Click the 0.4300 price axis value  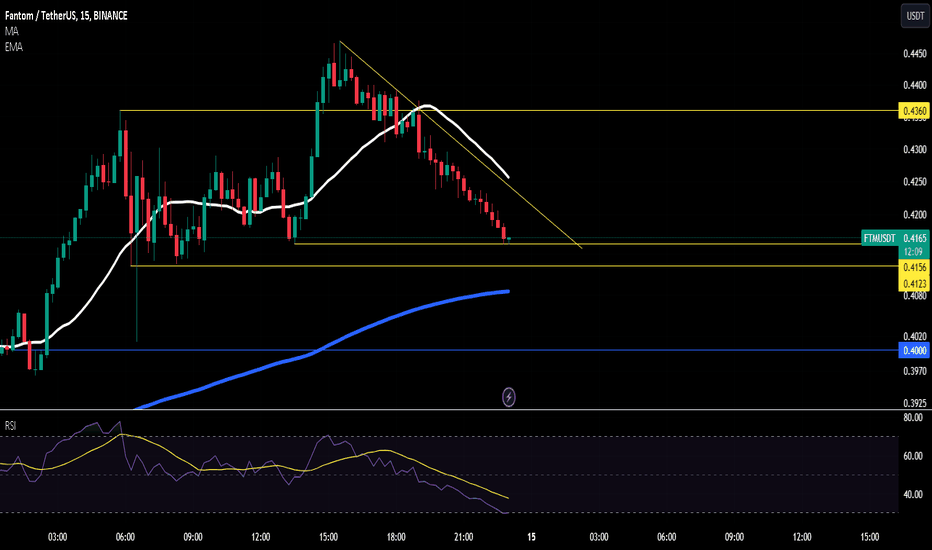(x=915, y=149)
